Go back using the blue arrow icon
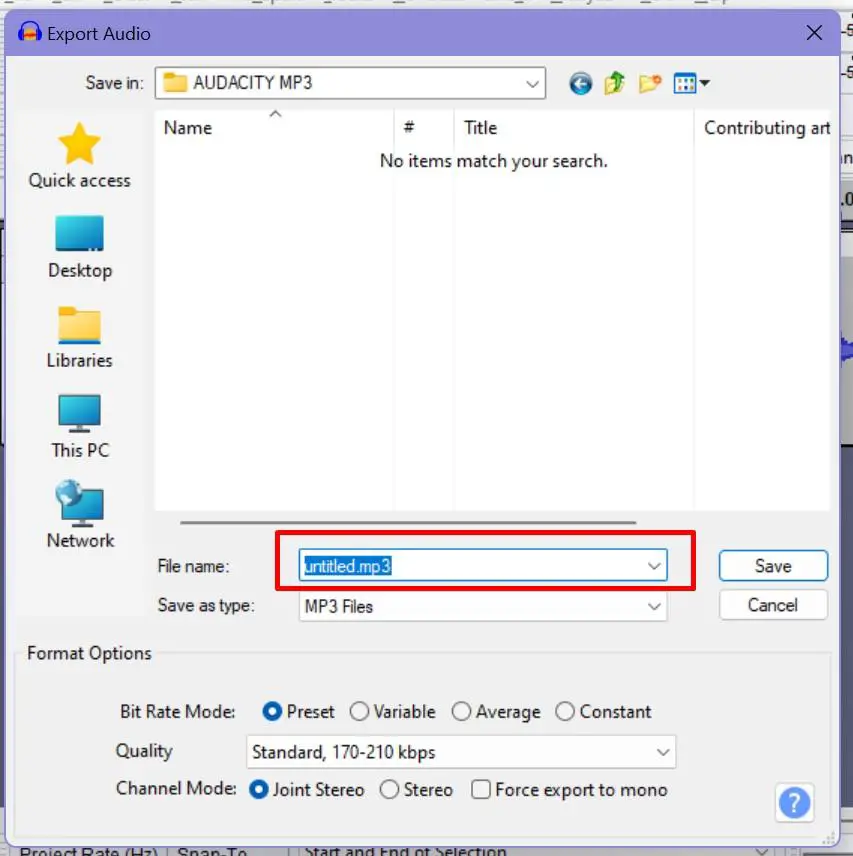Screen dimensions: 853x856 580,84
